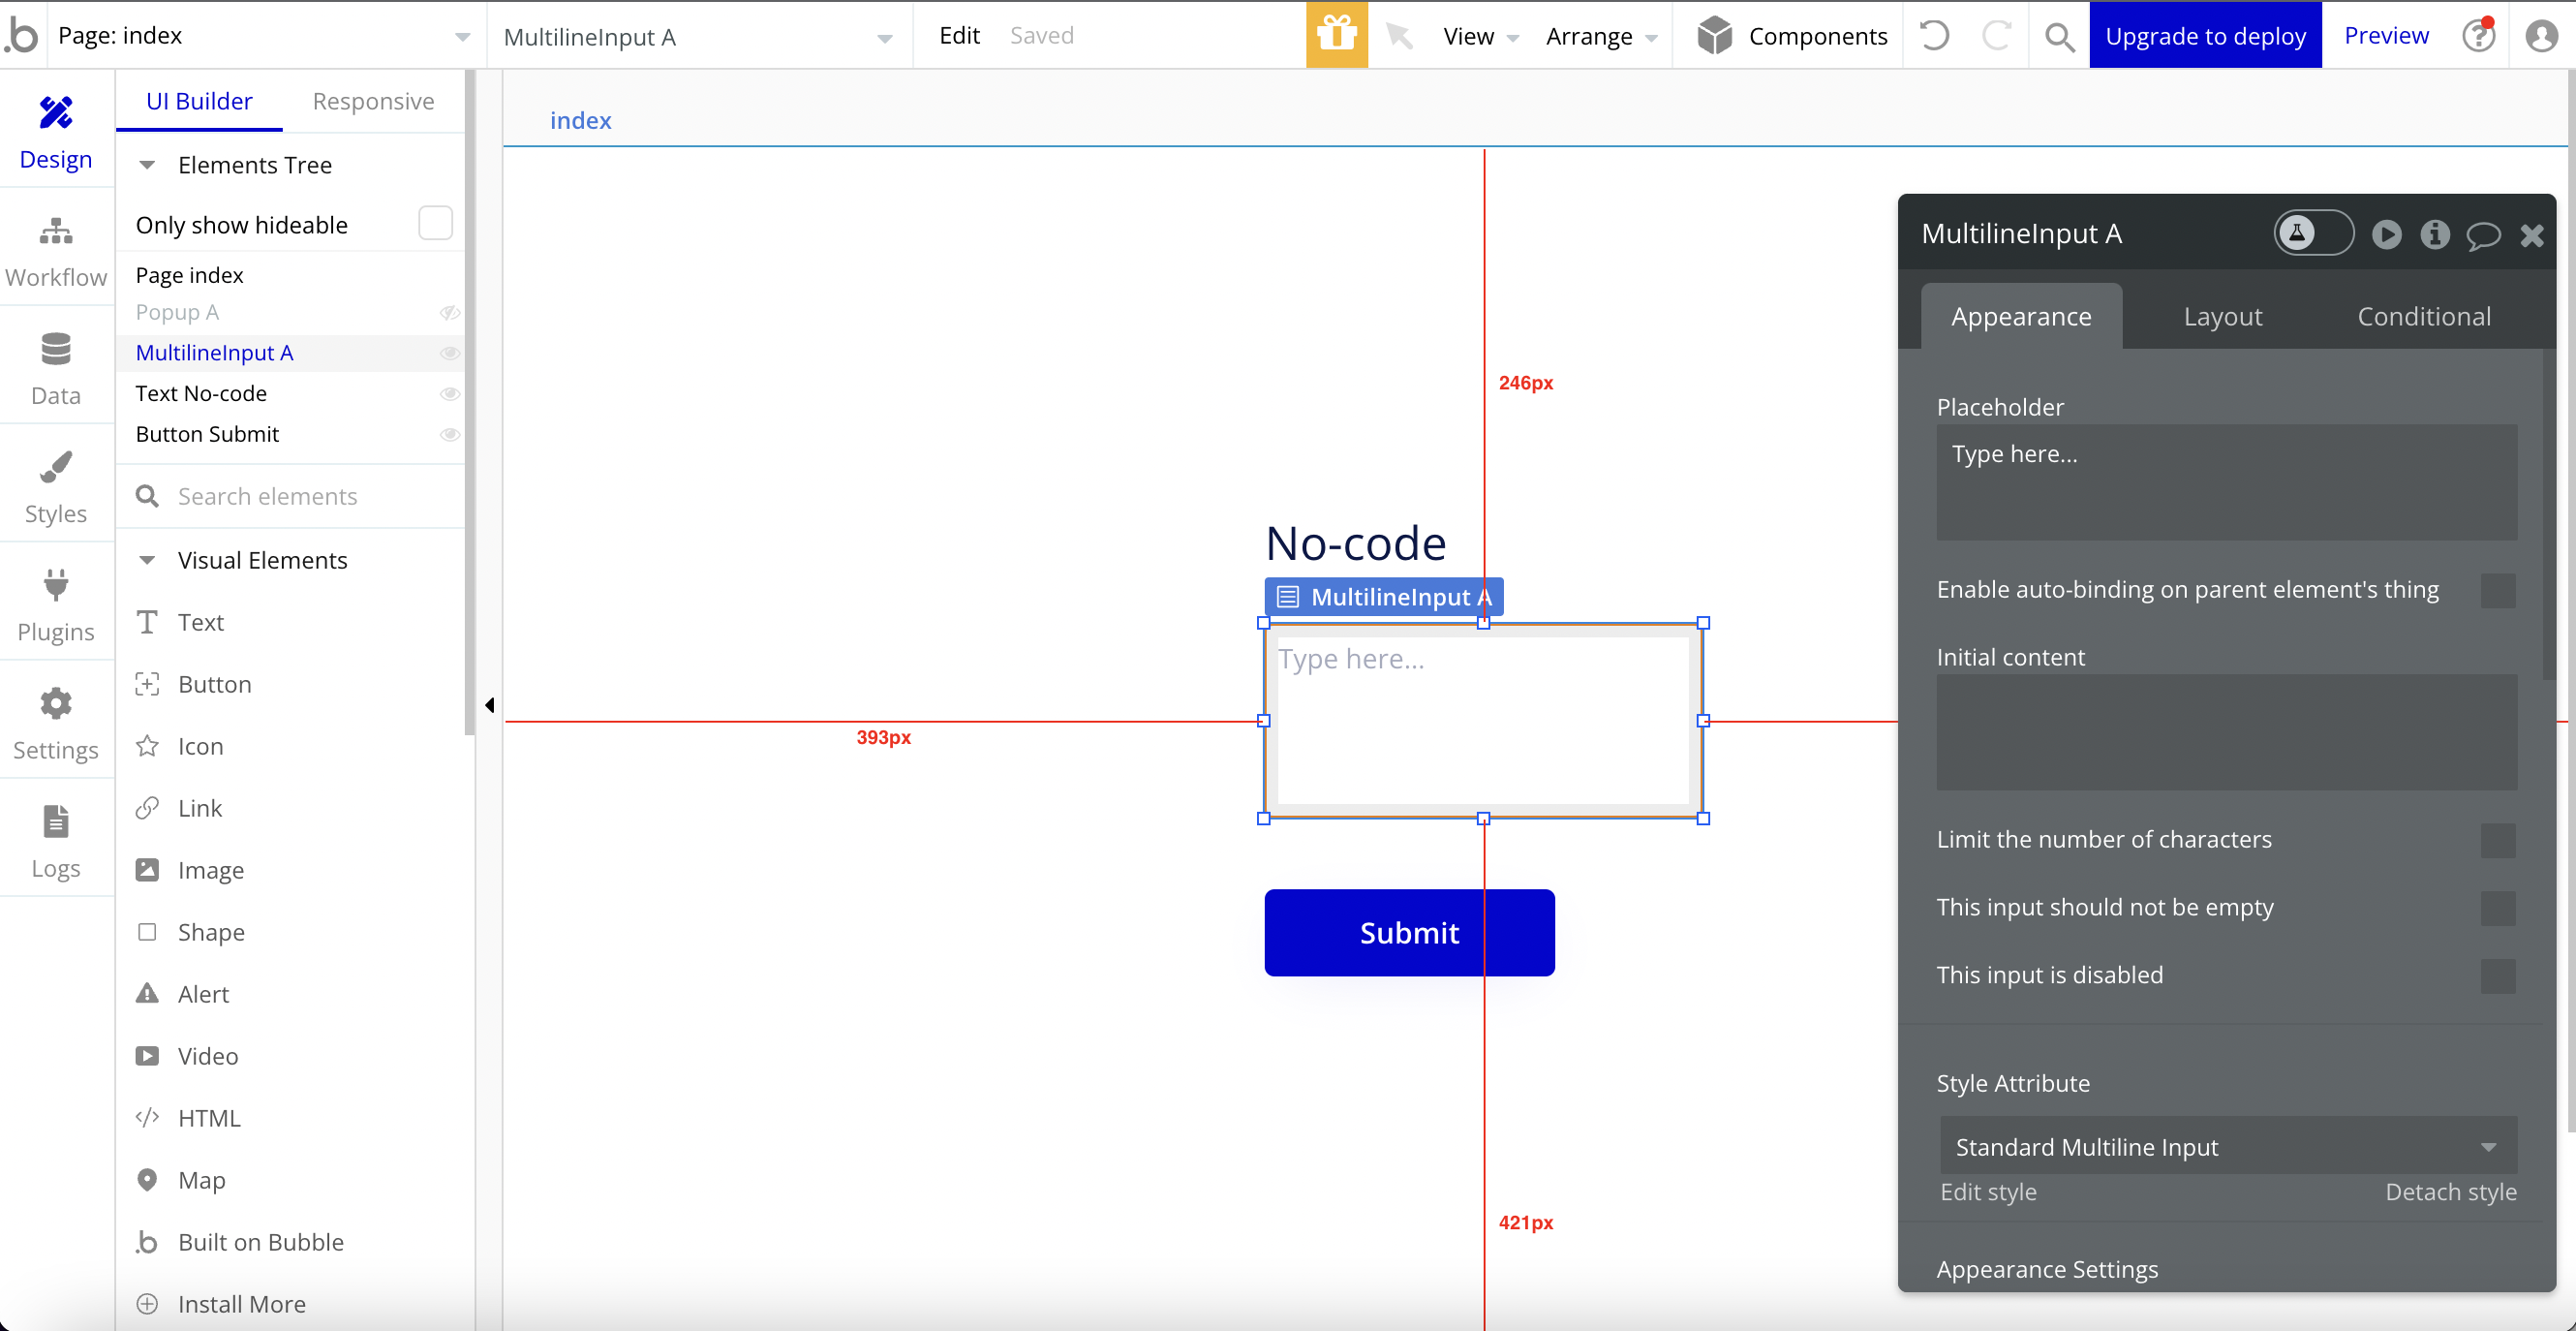Add a Button element from palette

(214, 684)
